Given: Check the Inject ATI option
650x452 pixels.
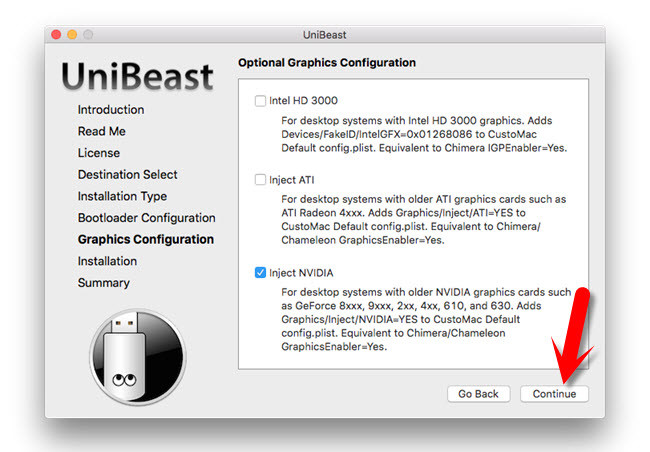Looking at the screenshot, I should coord(261,181).
